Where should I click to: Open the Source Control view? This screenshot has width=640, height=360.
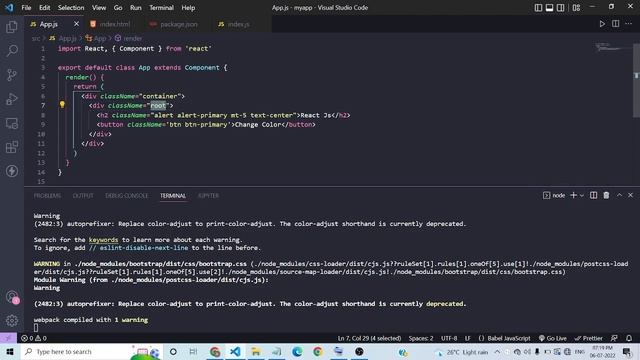click(x=12, y=75)
